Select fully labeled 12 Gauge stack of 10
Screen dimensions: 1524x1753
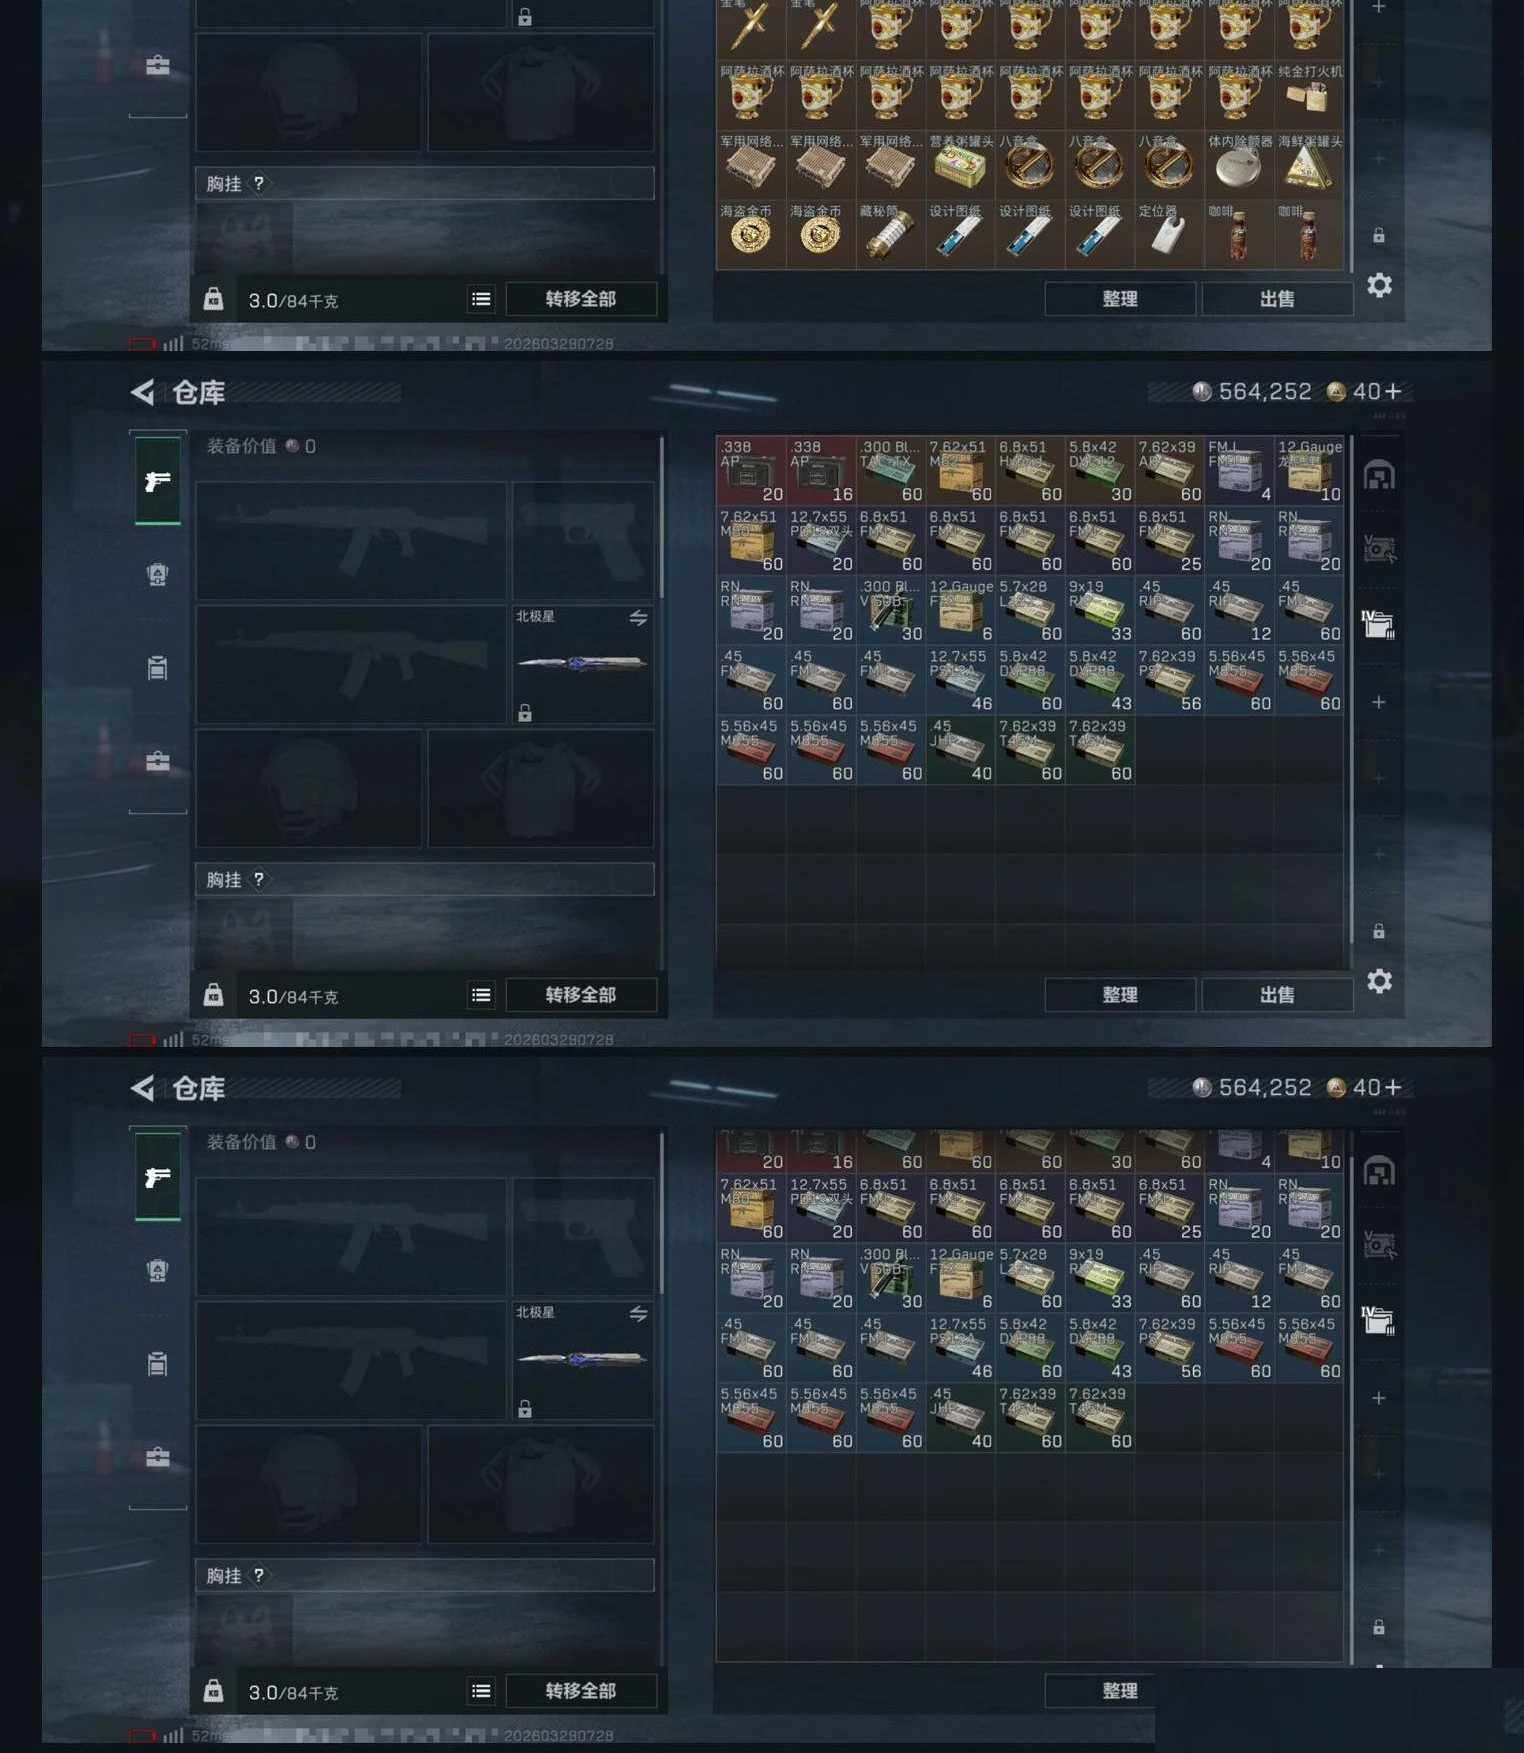click(1309, 470)
